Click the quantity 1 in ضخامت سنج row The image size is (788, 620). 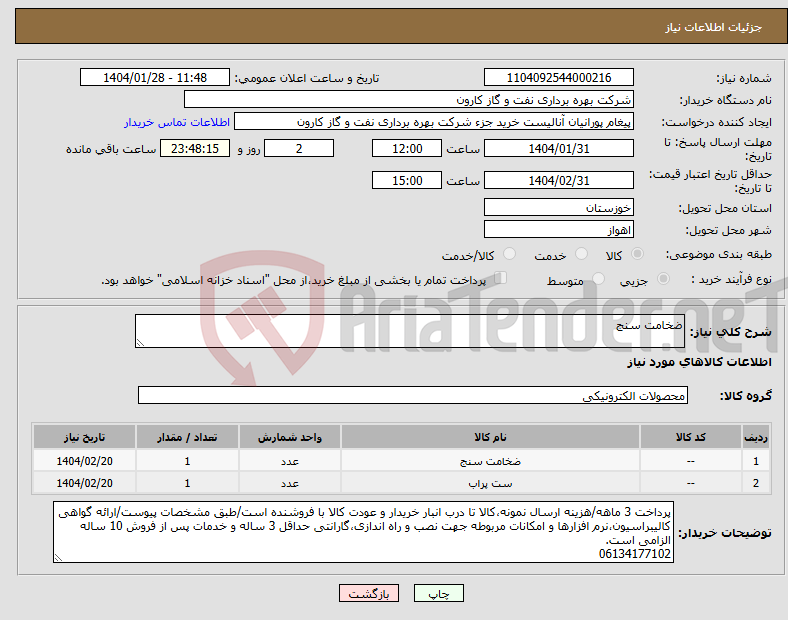point(187,461)
